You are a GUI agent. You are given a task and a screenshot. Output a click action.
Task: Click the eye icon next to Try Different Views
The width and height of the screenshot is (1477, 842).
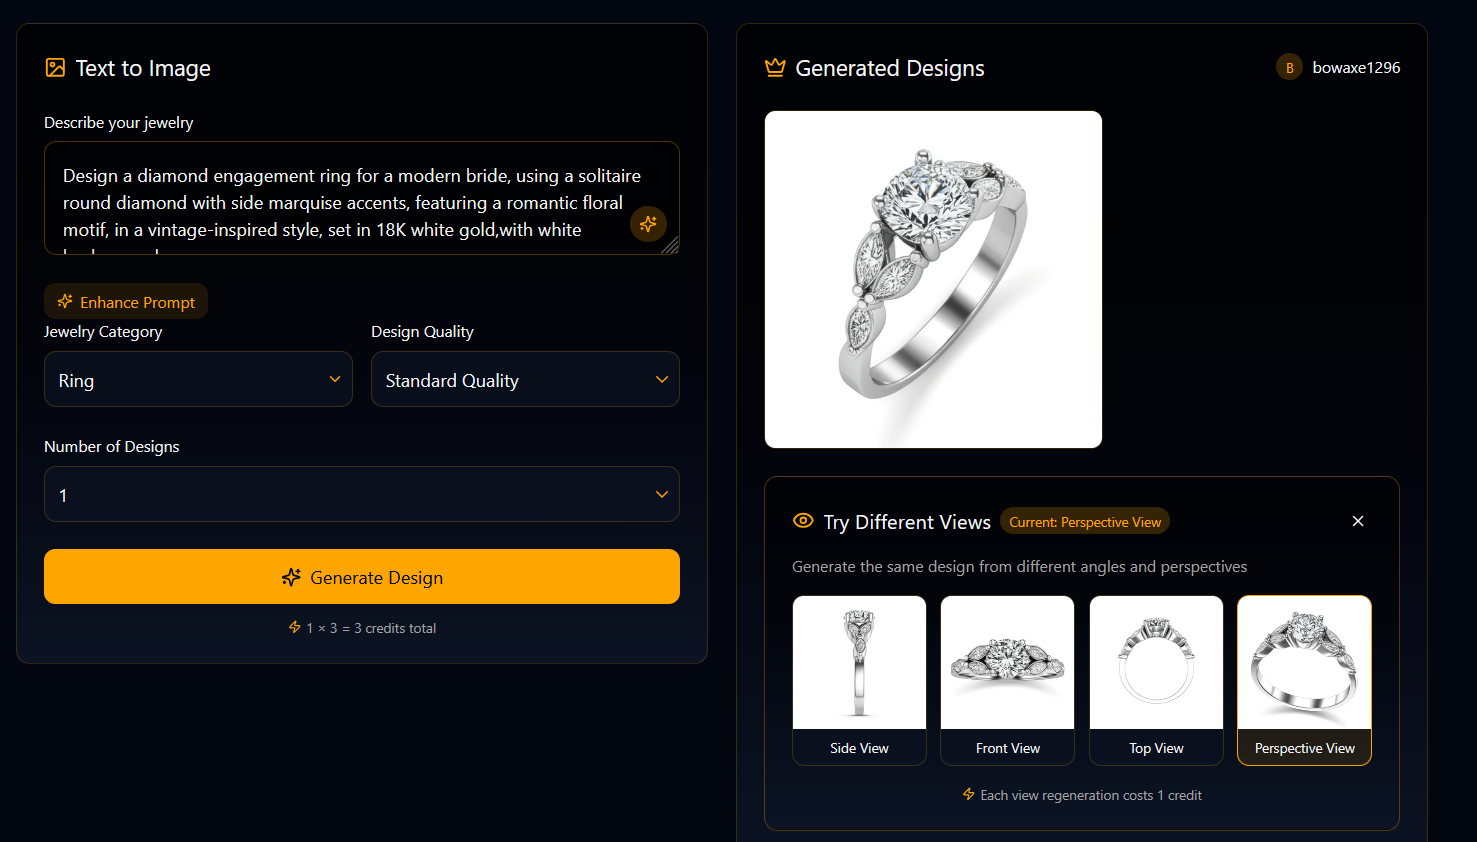[x=803, y=521]
